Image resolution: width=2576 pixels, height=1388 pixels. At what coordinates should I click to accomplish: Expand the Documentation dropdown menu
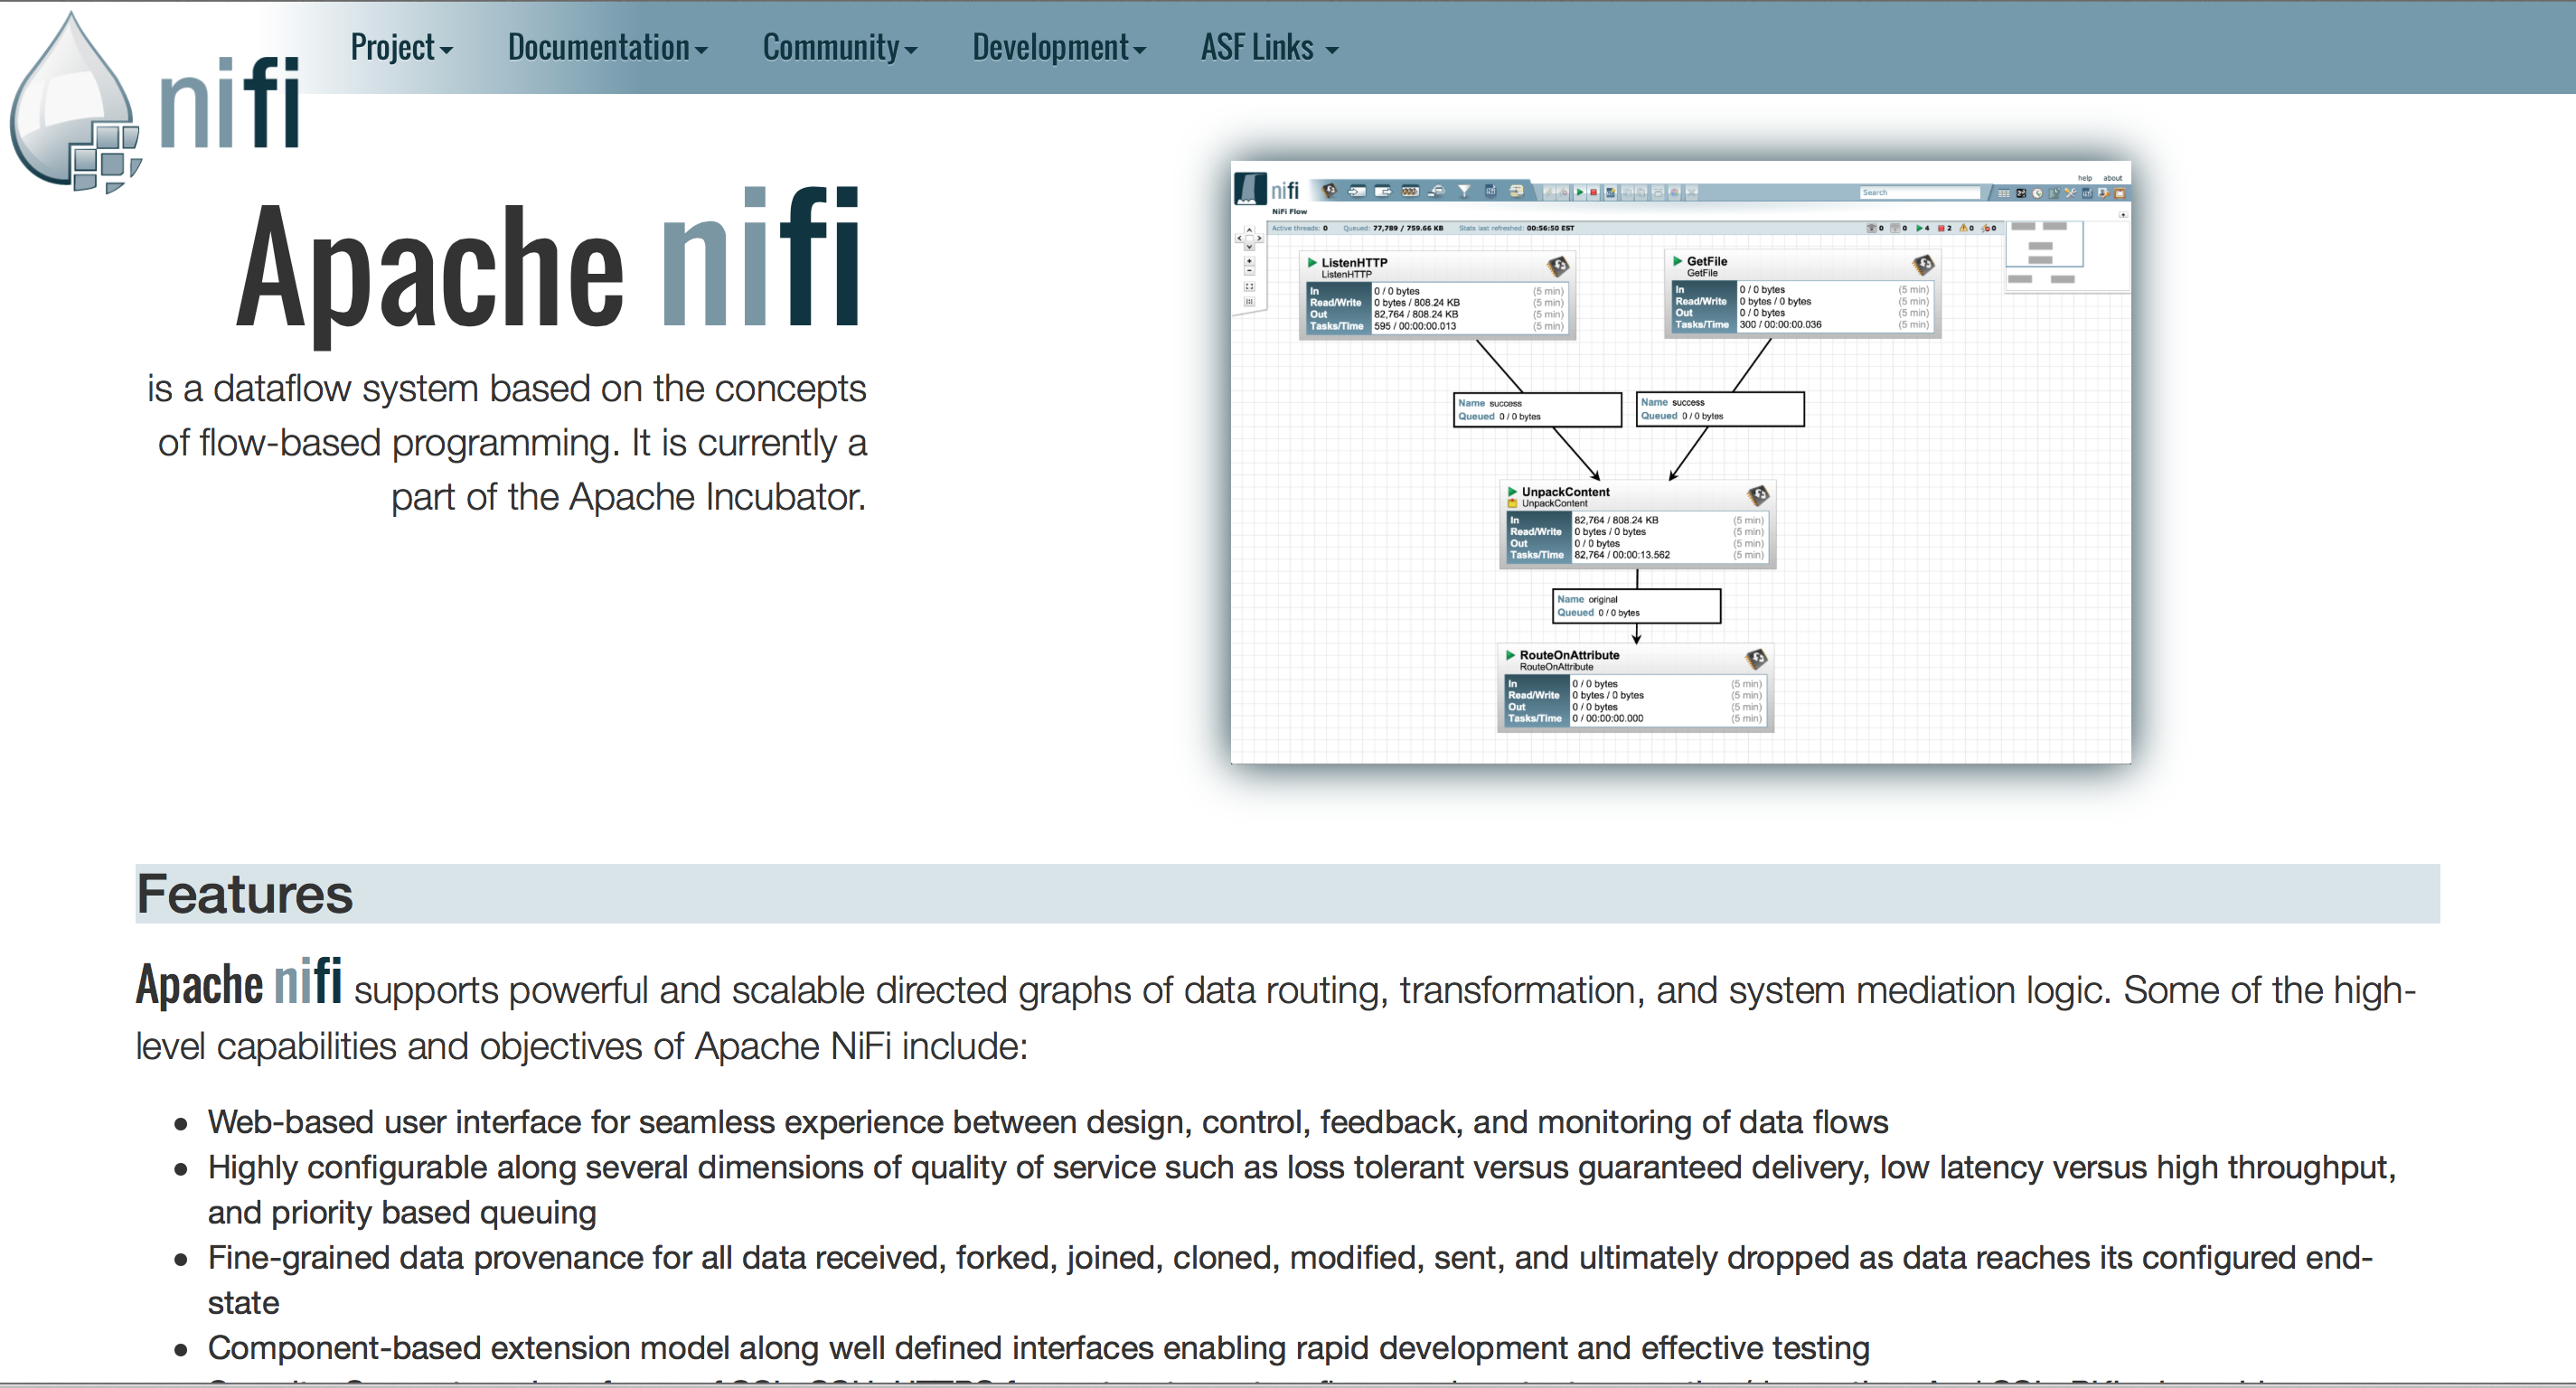point(607,47)
